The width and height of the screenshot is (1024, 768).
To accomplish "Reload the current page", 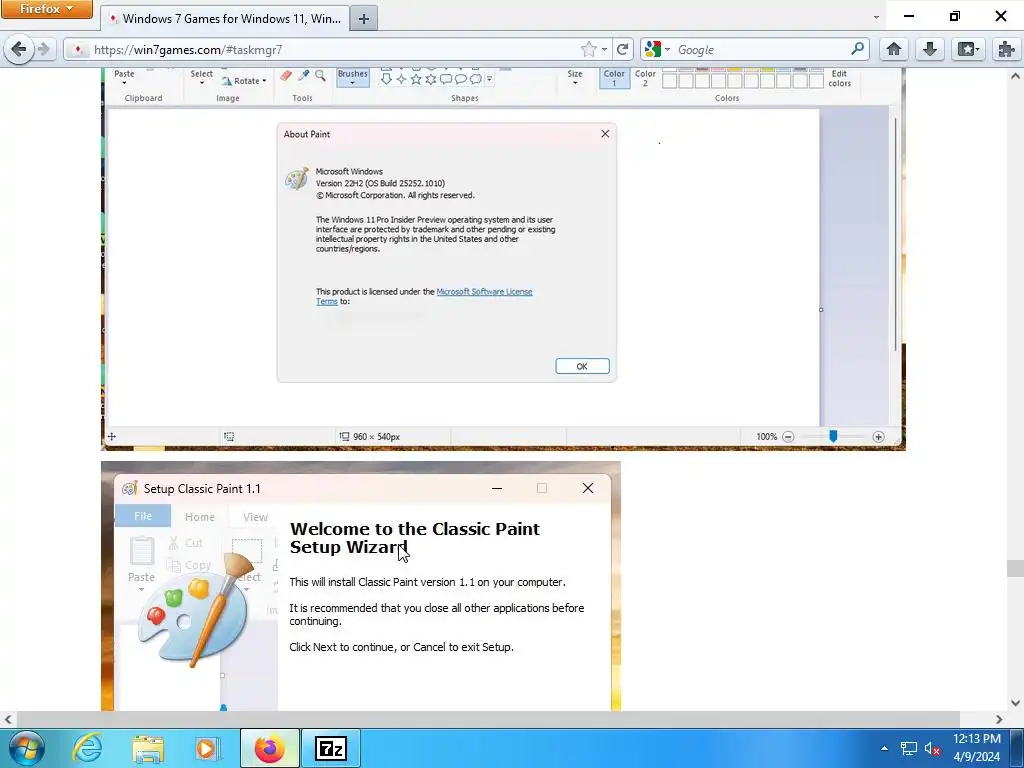I will pos(622,50).
